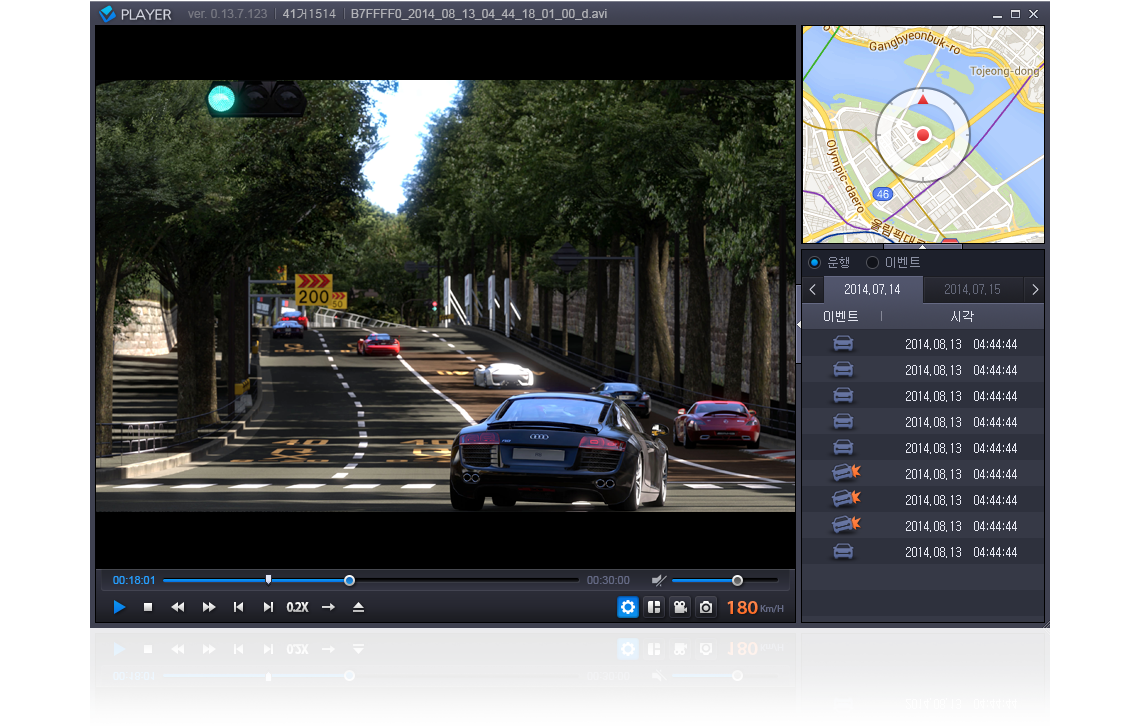Select the 운행 radio button

[x=814, y=262]
